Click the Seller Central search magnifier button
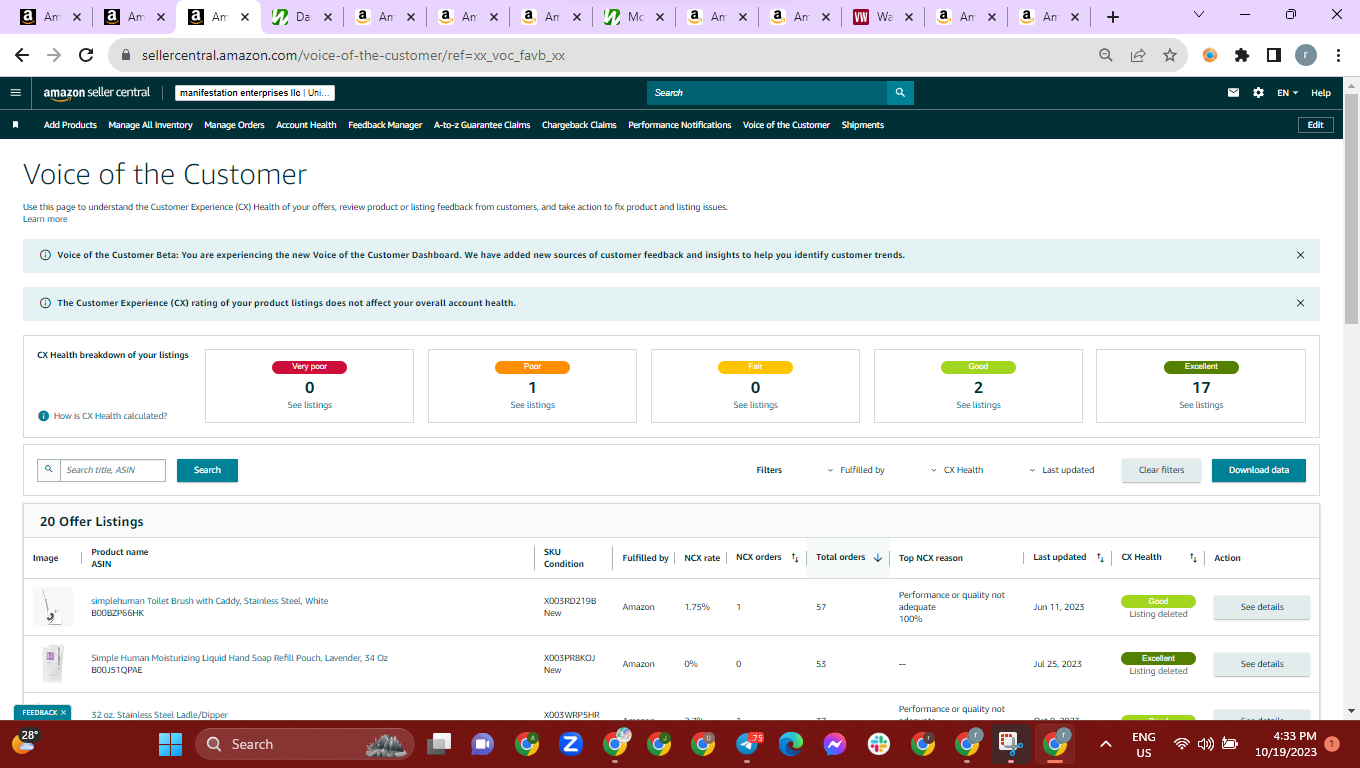This screenshot has height=768, width=1360. pos(900,93)
